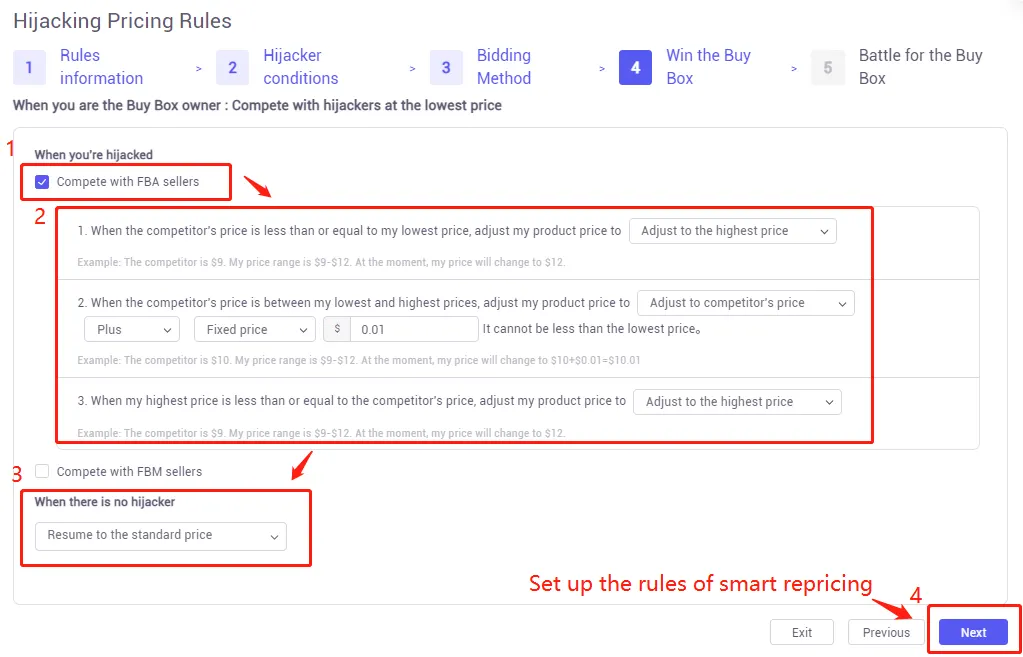Expand the Resume to the standard price dropdown

[160, 536]
